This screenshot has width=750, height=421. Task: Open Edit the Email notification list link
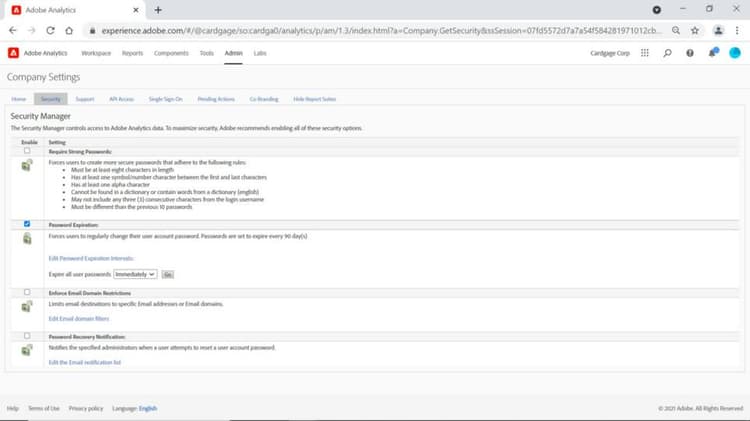tap(85, 363)
